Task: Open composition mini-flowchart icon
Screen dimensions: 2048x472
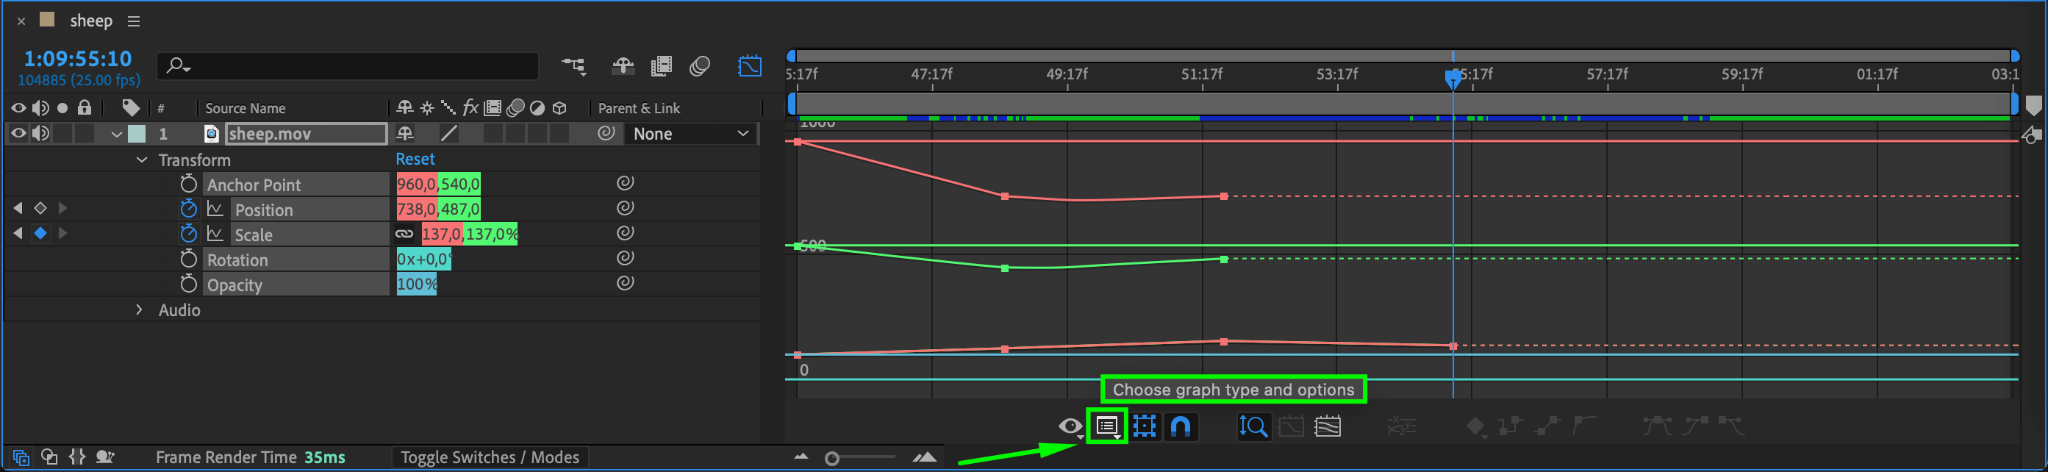Action: [574, 67]
